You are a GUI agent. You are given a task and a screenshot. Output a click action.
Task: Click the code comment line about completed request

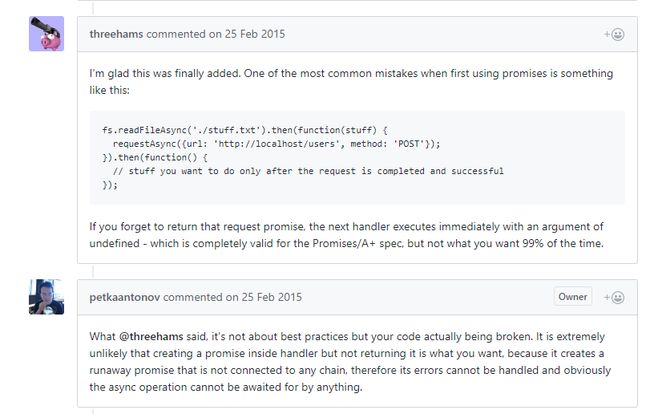308,171
